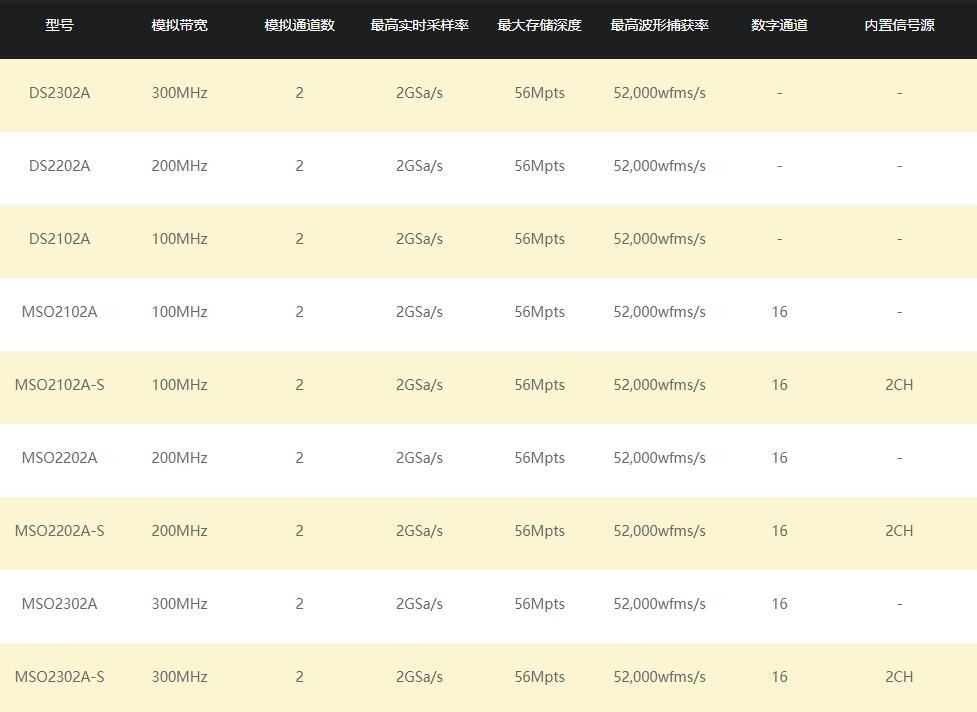Viewport: 977px width, 712px height.
Task: Click the 模拟通道数 column header
Action: (299, 25)
